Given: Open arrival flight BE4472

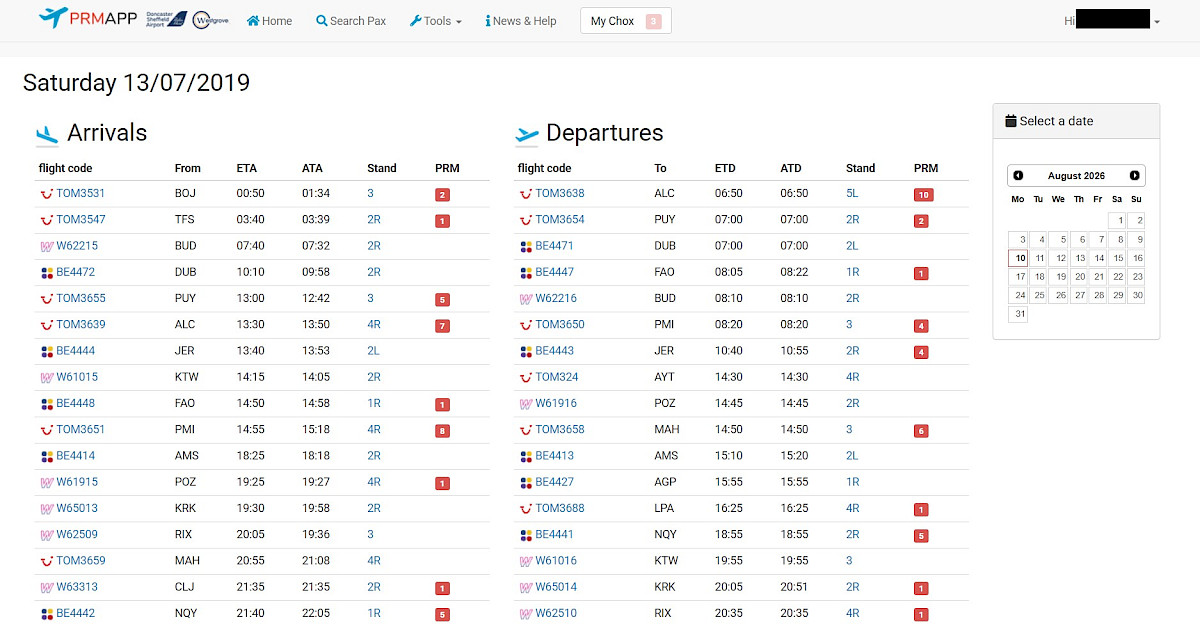Looking at the screenshot, I should (x=75, y=272).
